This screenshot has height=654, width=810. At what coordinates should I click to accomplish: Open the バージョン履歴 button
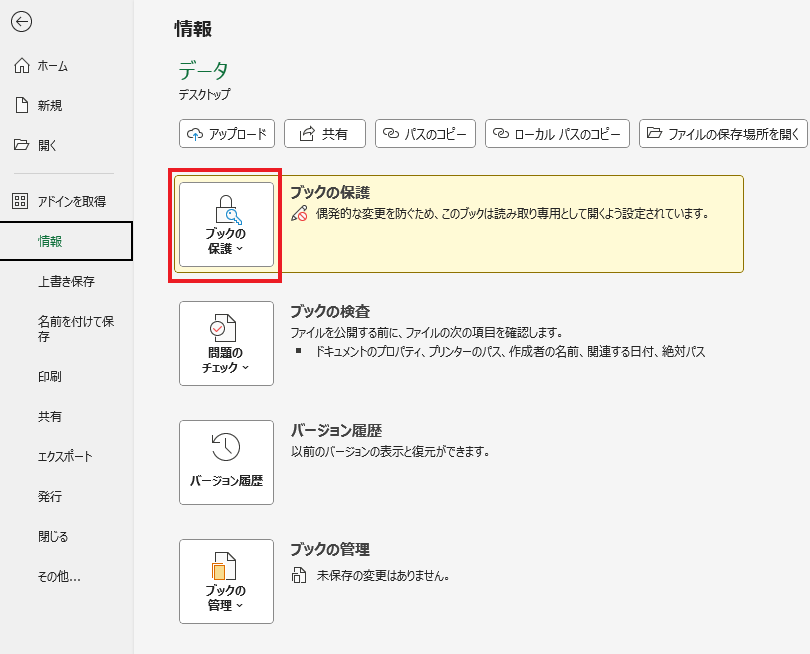(226, 462)
